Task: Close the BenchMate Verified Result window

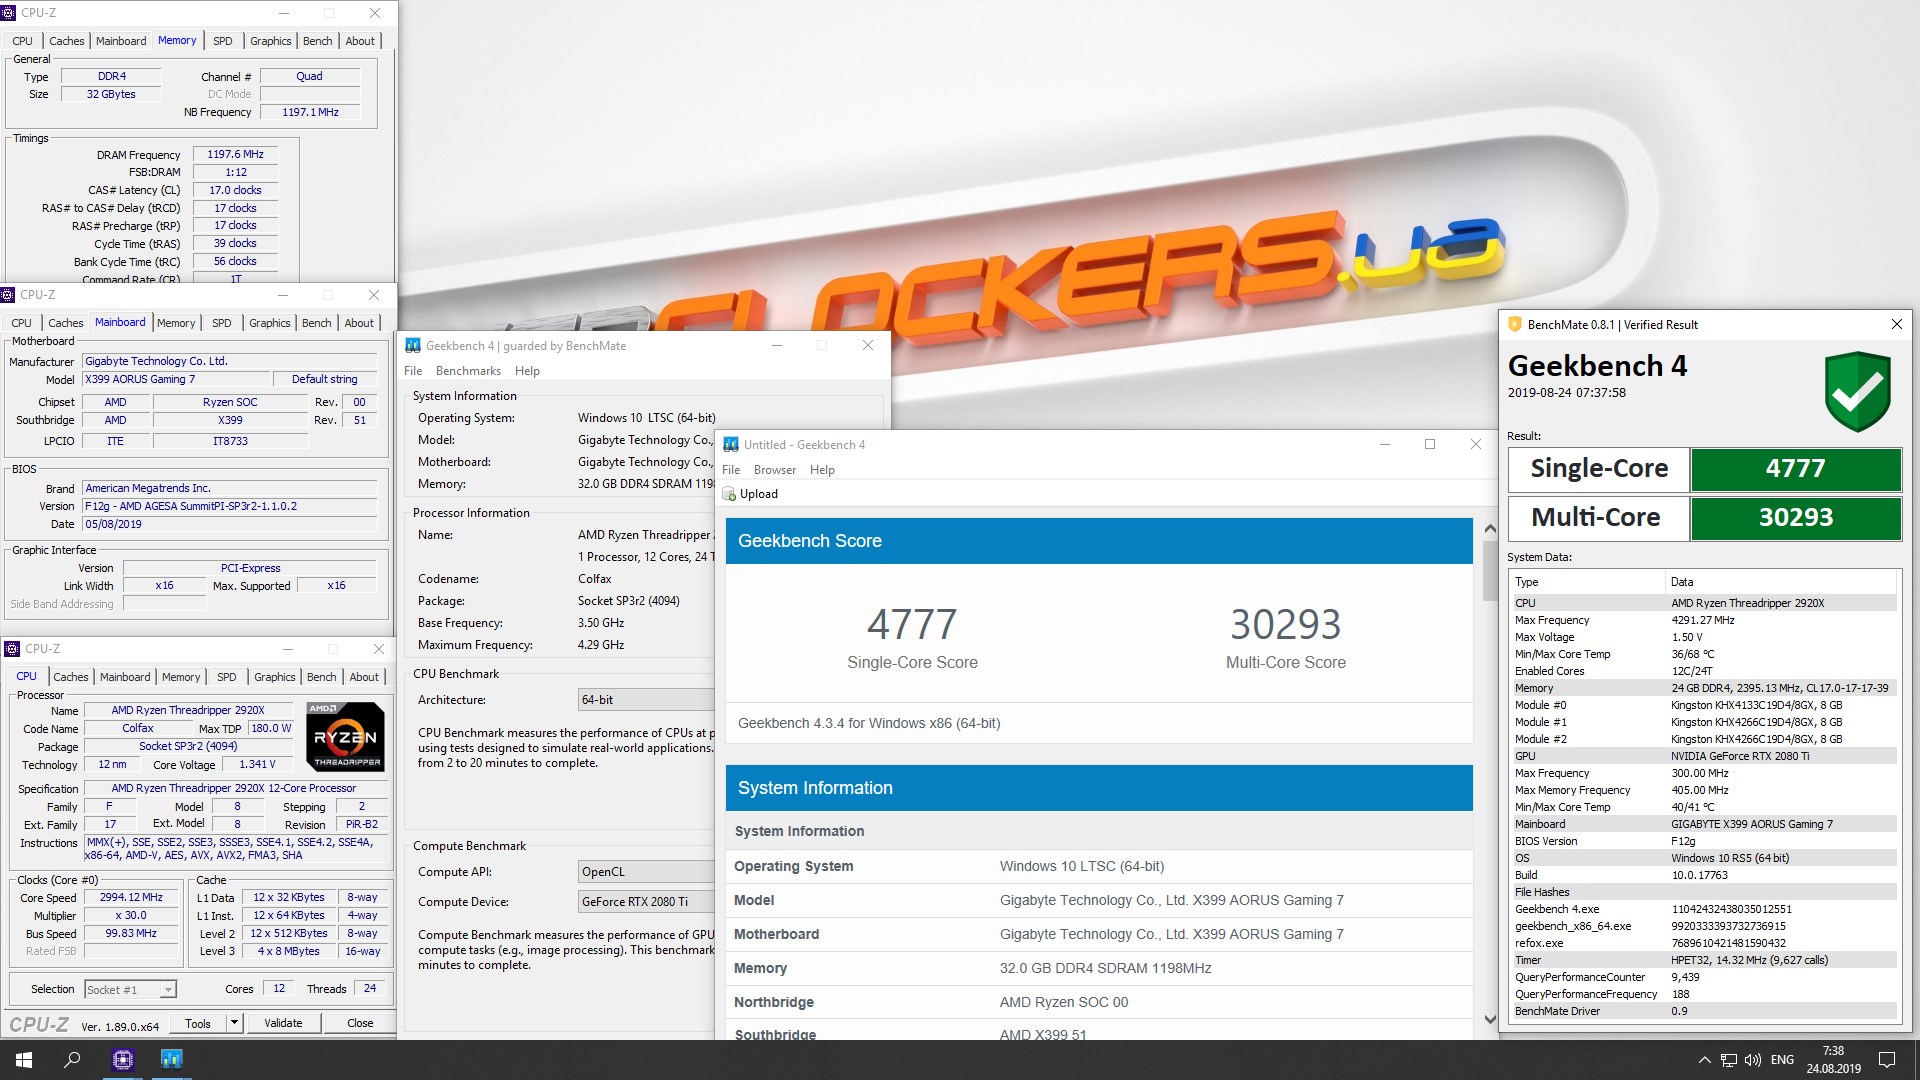Action: [x=1896, y=324]
